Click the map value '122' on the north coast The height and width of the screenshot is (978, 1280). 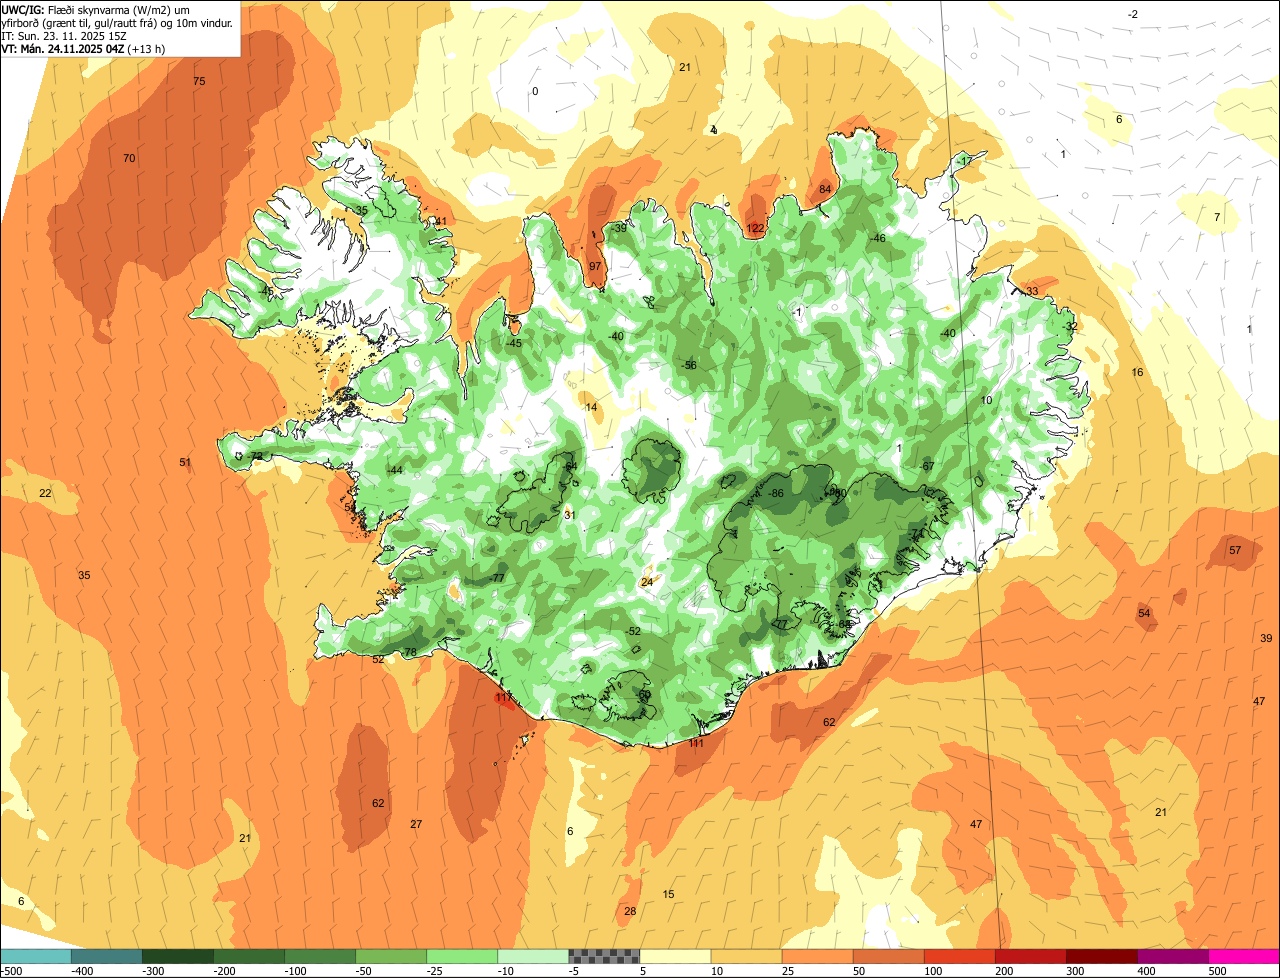tap(755, 229)
